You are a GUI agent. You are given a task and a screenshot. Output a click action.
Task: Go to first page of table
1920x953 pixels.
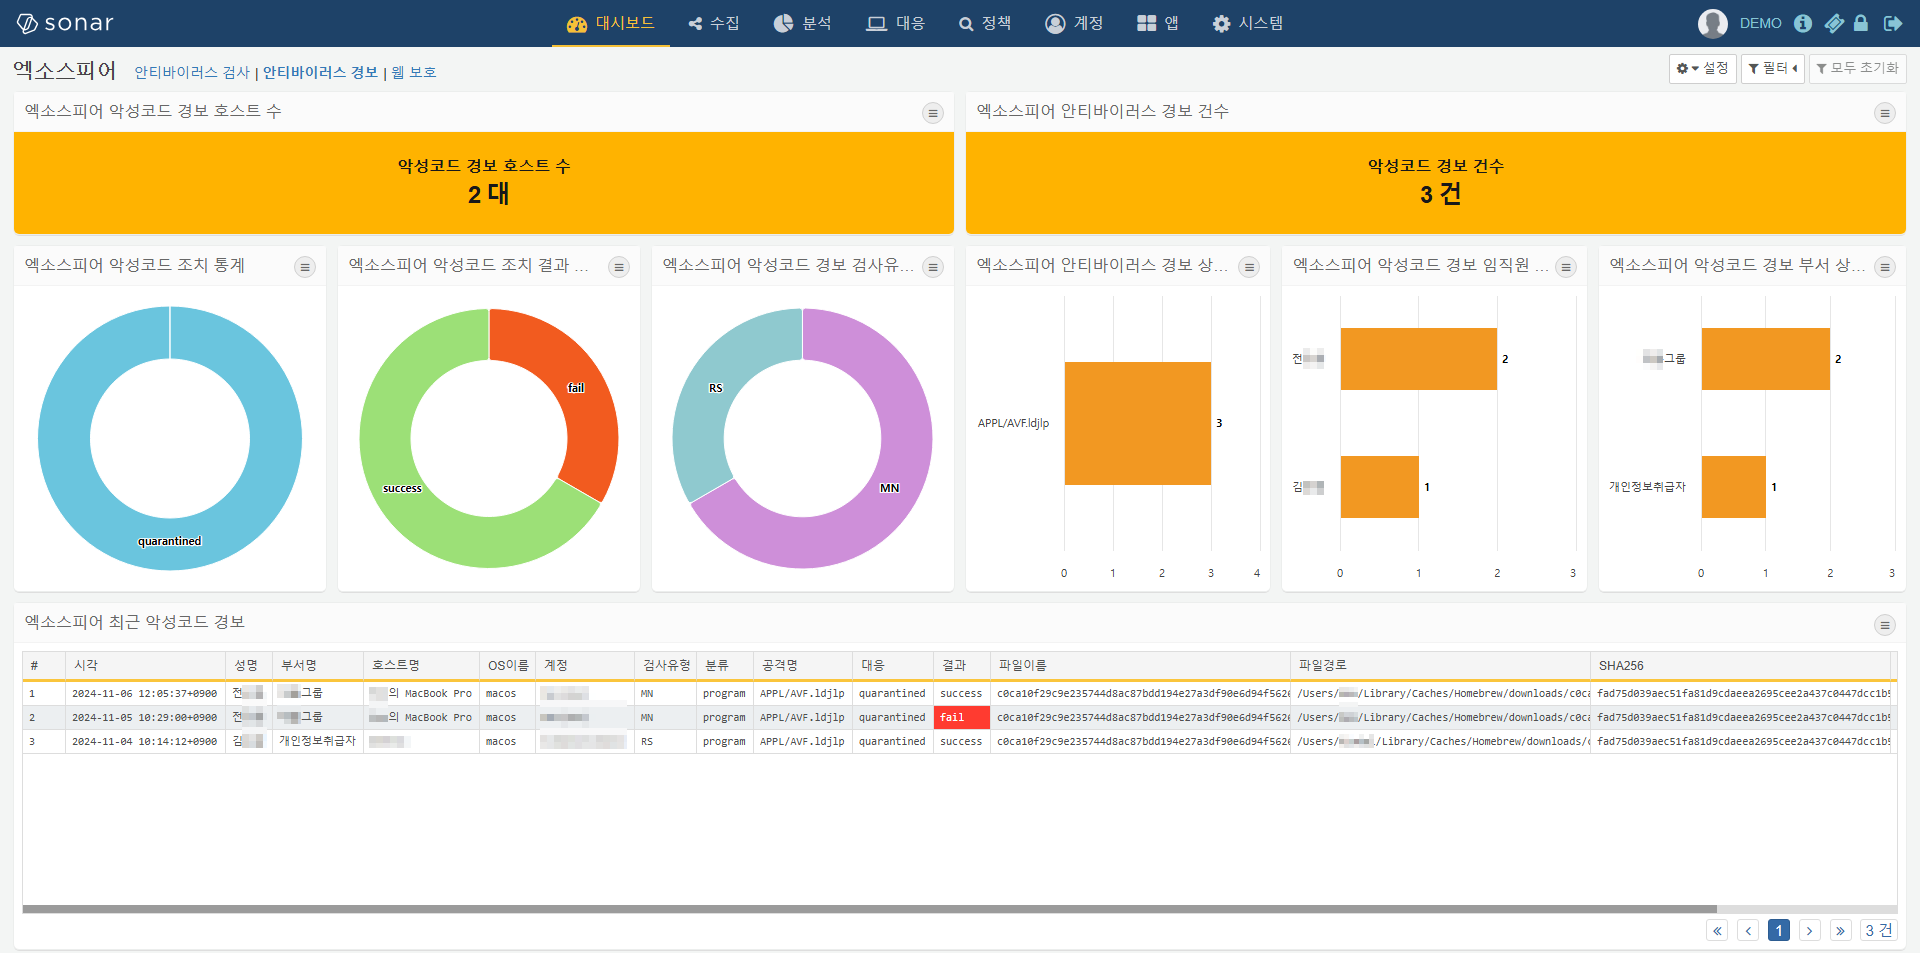coord(1717,930)
